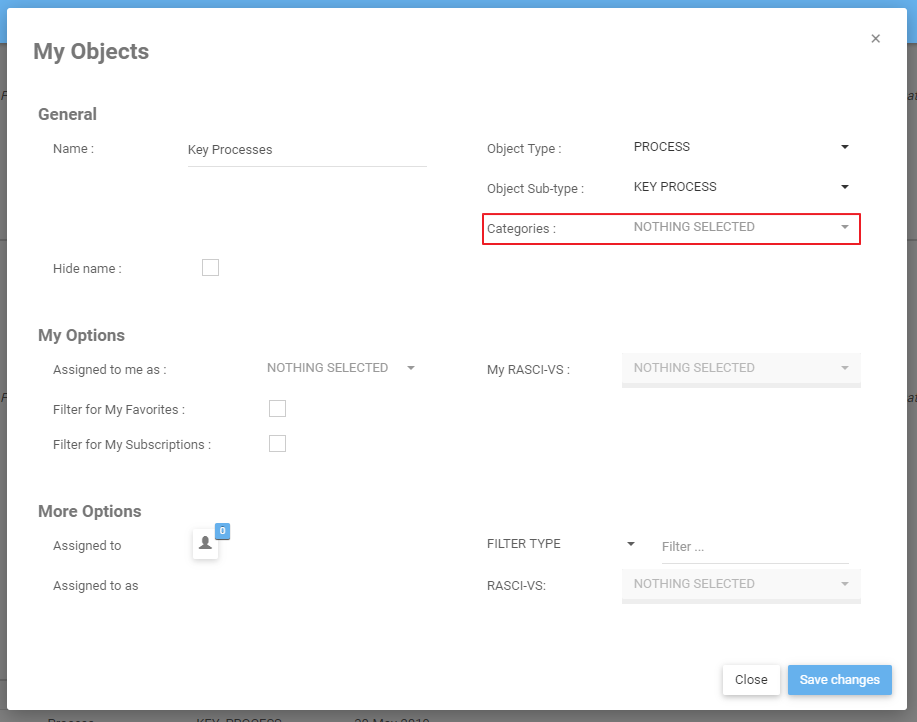Check Filter for My Subscriptions box
The image size is (917, 722).
pyautogui.click(x=277, y=444)
